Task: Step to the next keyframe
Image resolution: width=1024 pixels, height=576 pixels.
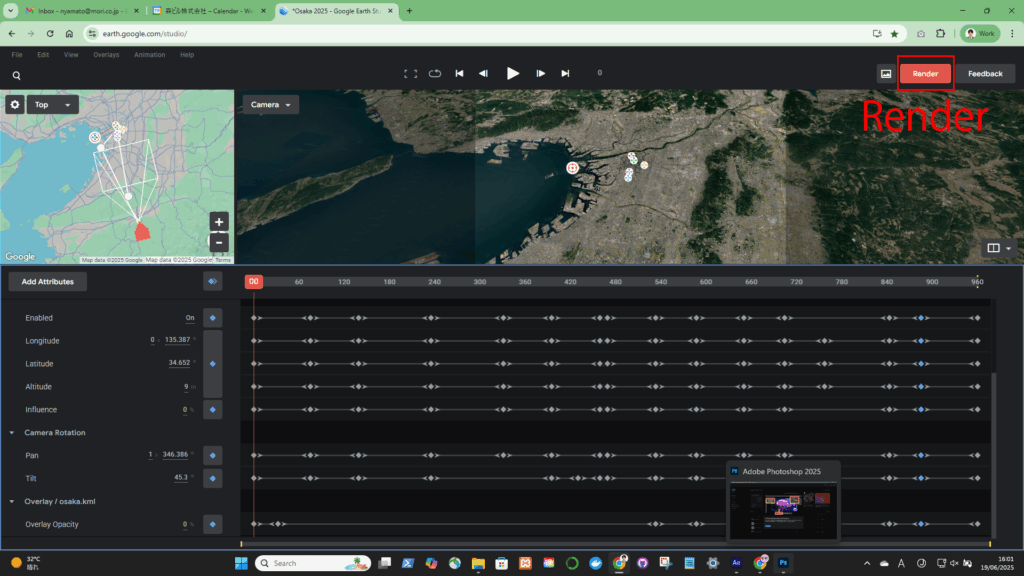Action: click(x=541, y=73)
